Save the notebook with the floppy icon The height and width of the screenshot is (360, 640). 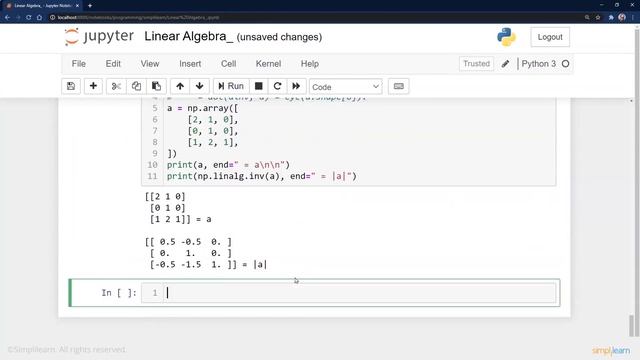71,86
